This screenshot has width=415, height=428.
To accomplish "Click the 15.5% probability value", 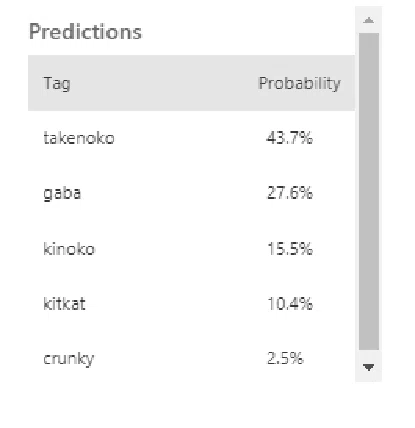I will tap(290, 248).
